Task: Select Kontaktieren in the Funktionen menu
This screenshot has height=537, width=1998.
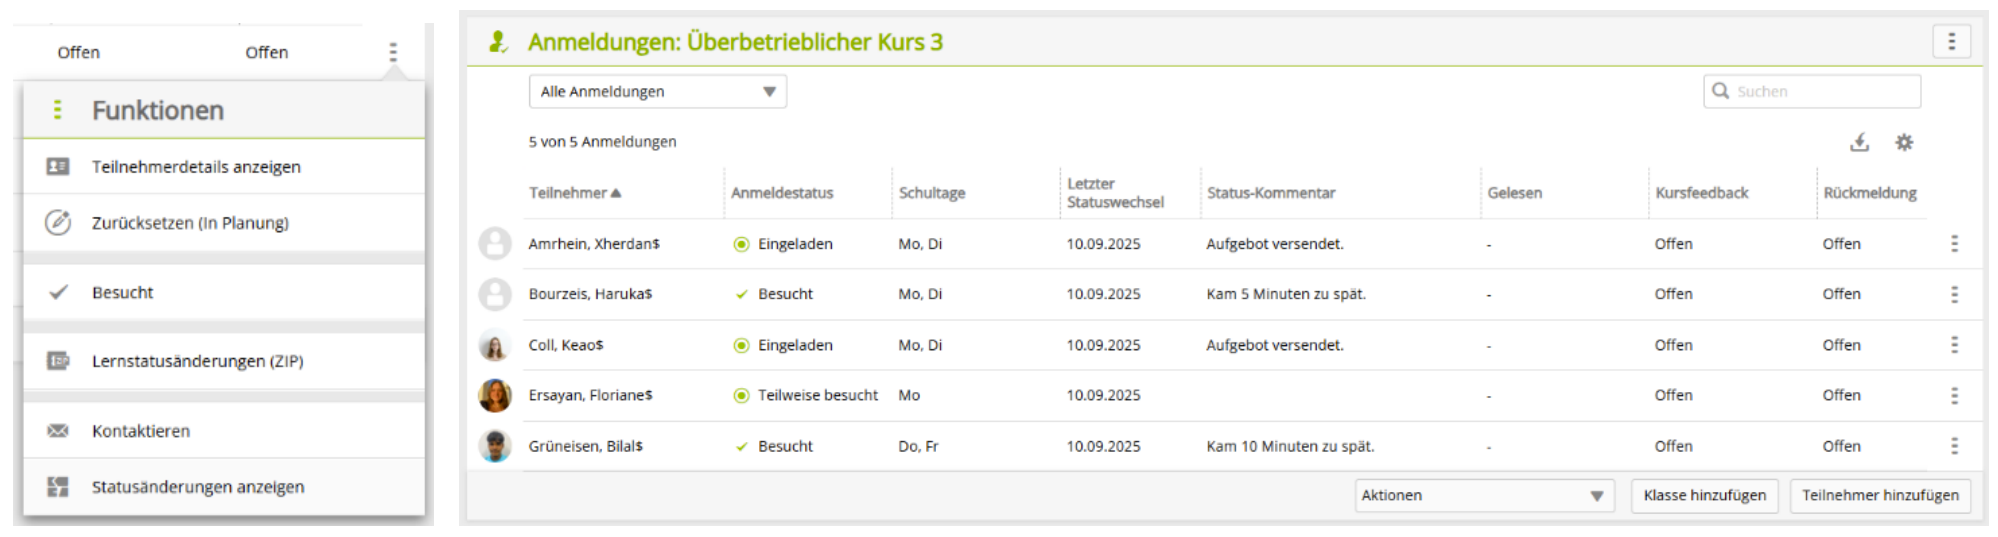Action: [x=141, y=431]
